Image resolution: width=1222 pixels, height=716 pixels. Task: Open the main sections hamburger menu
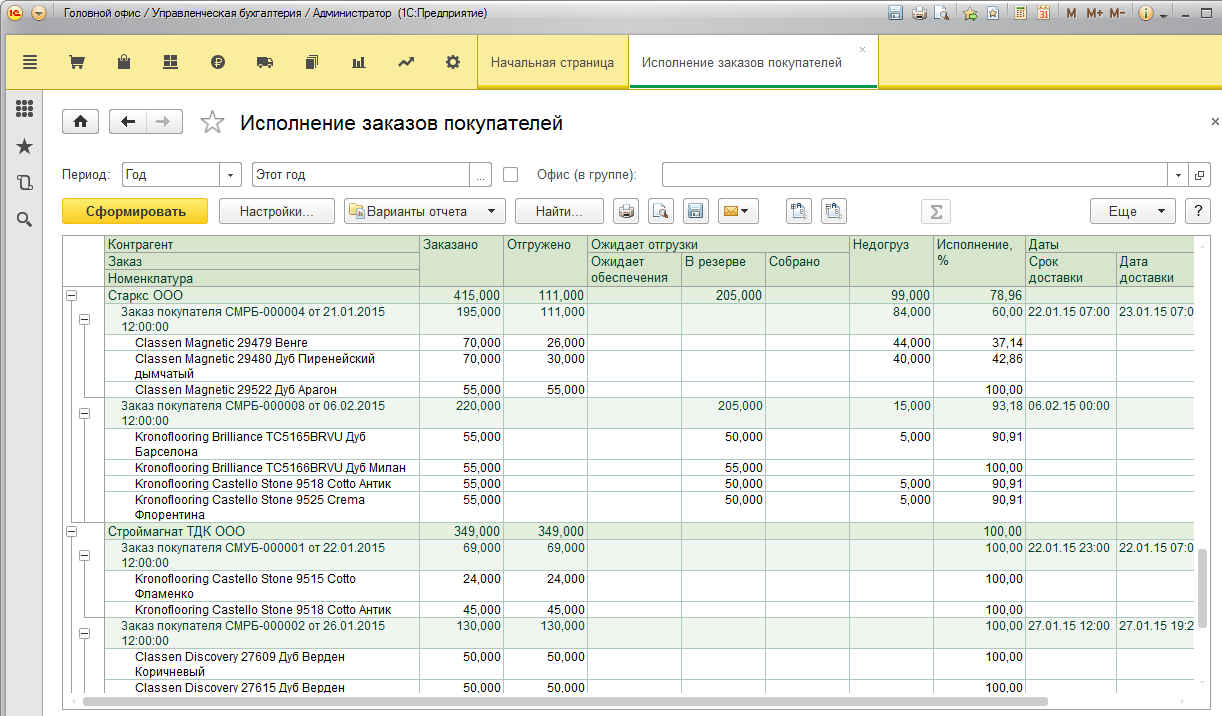(x=30, y=62)
